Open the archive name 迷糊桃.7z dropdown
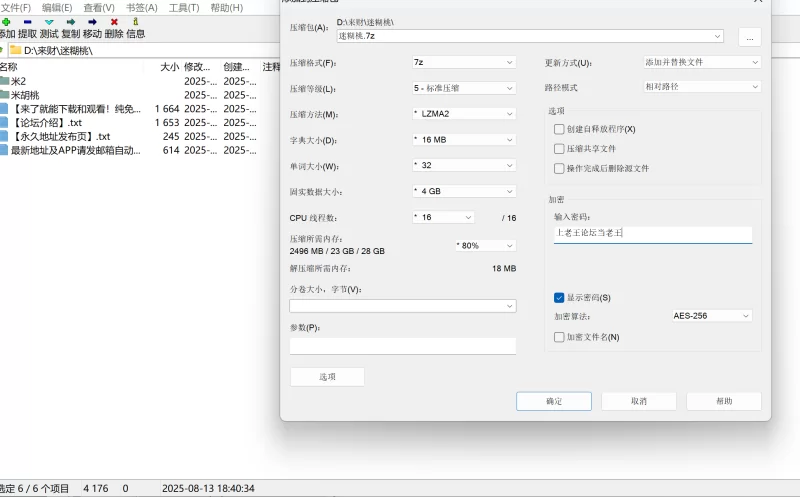Viewport: 800px width, 497px height. coord(717,36)
